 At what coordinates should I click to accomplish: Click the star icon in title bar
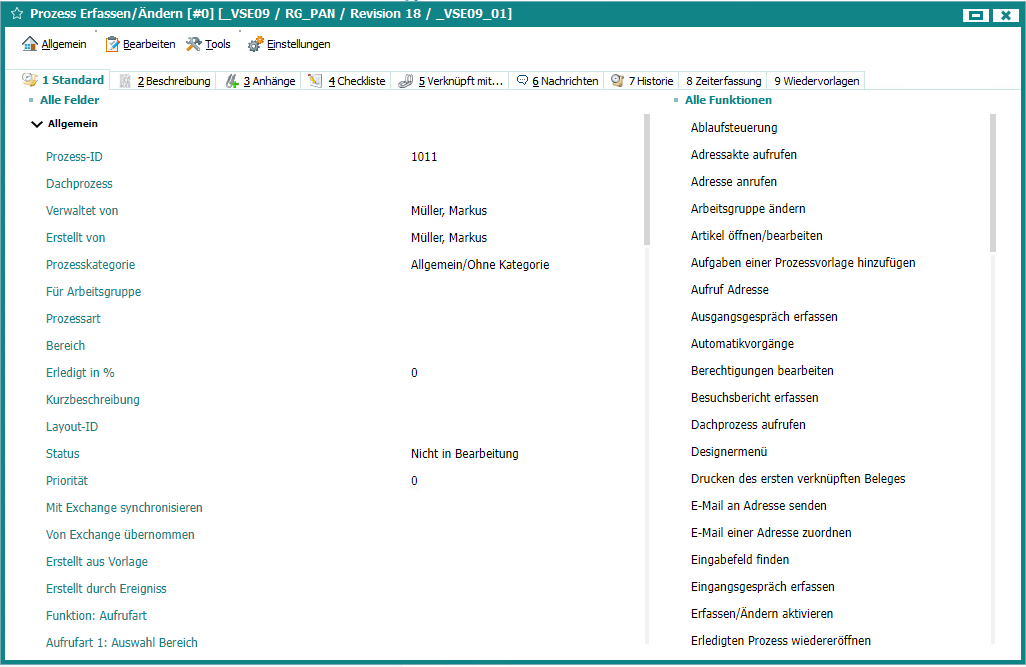pyautogui.click(x=16, y=15)
